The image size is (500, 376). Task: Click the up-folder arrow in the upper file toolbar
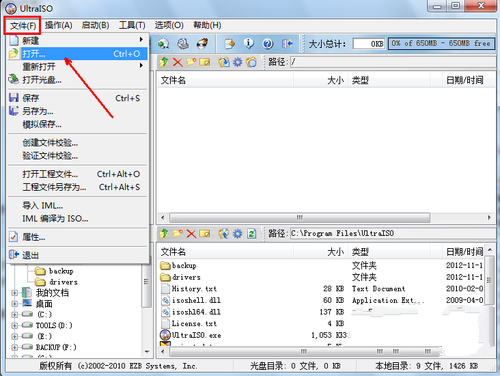pos(164,62)
